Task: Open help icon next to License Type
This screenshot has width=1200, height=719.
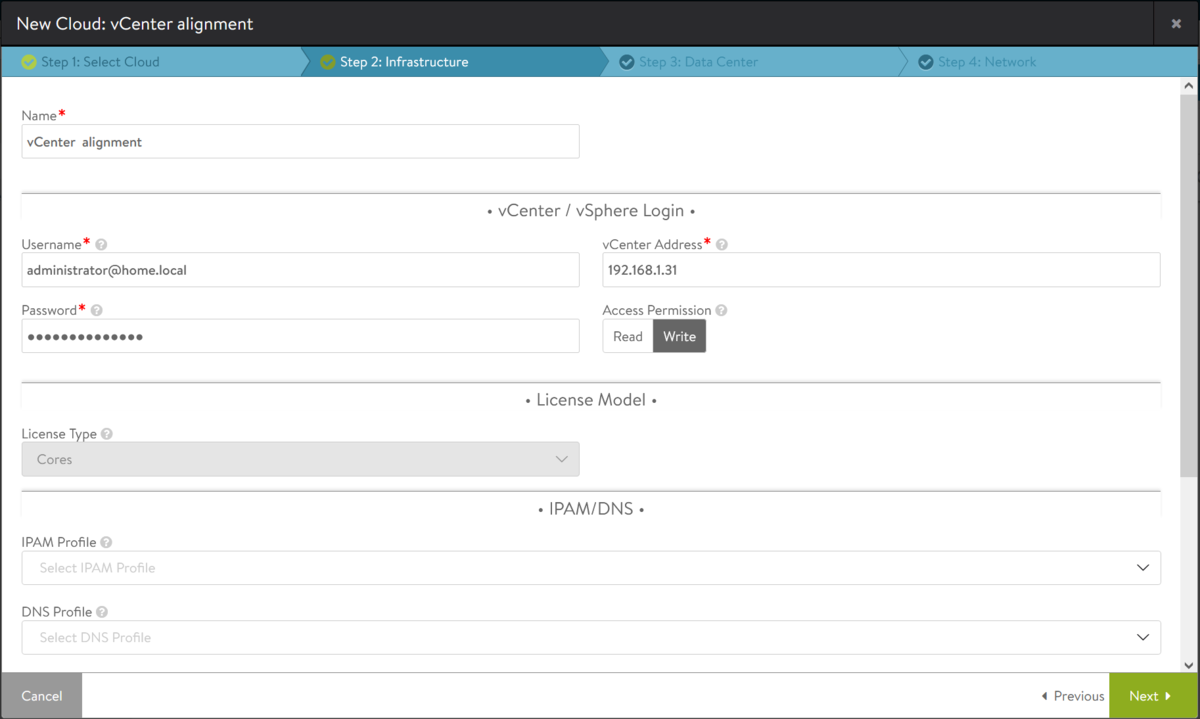Action: [x=106, y=434]
